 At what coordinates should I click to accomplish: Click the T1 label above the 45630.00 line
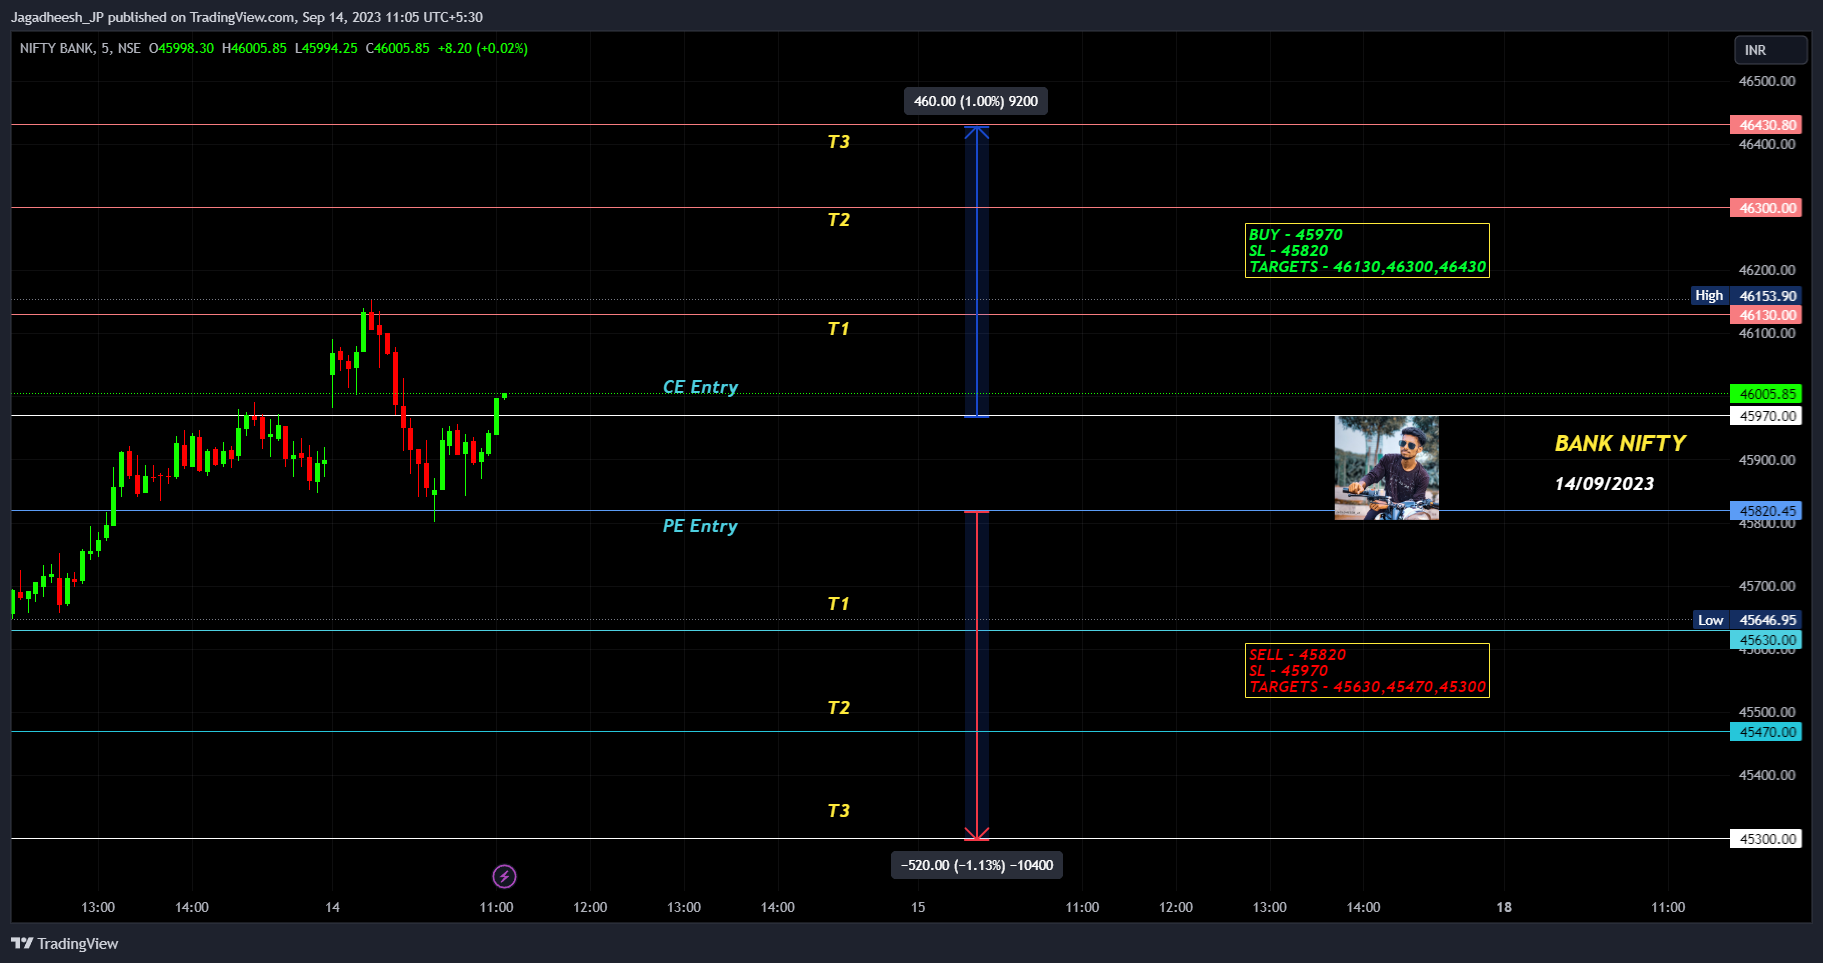coord(838,604)
